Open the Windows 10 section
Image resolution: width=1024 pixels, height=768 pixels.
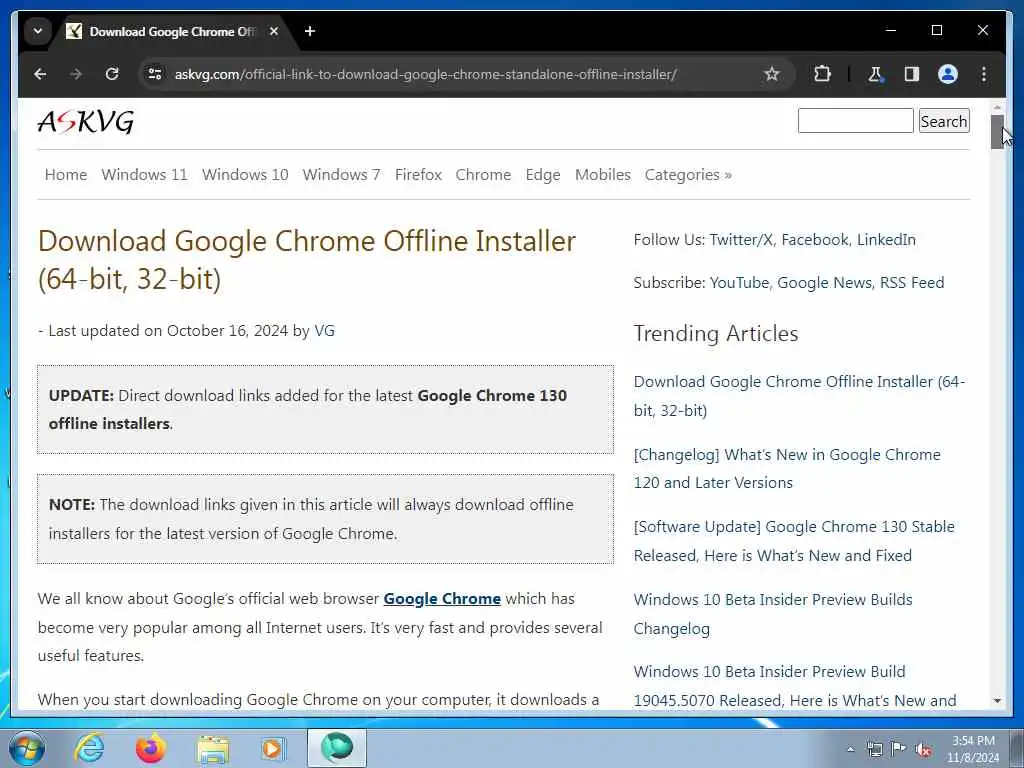click(x=245, y=174)
